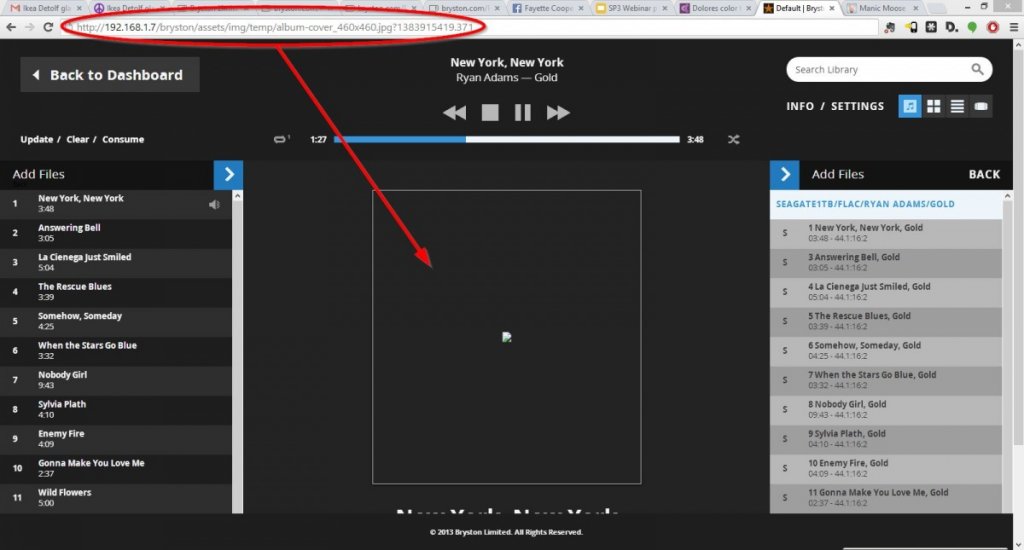Viewport: 1024px width, 550px height.
Task: Click the search magnifier icon
Action: (x=977, y=69)
